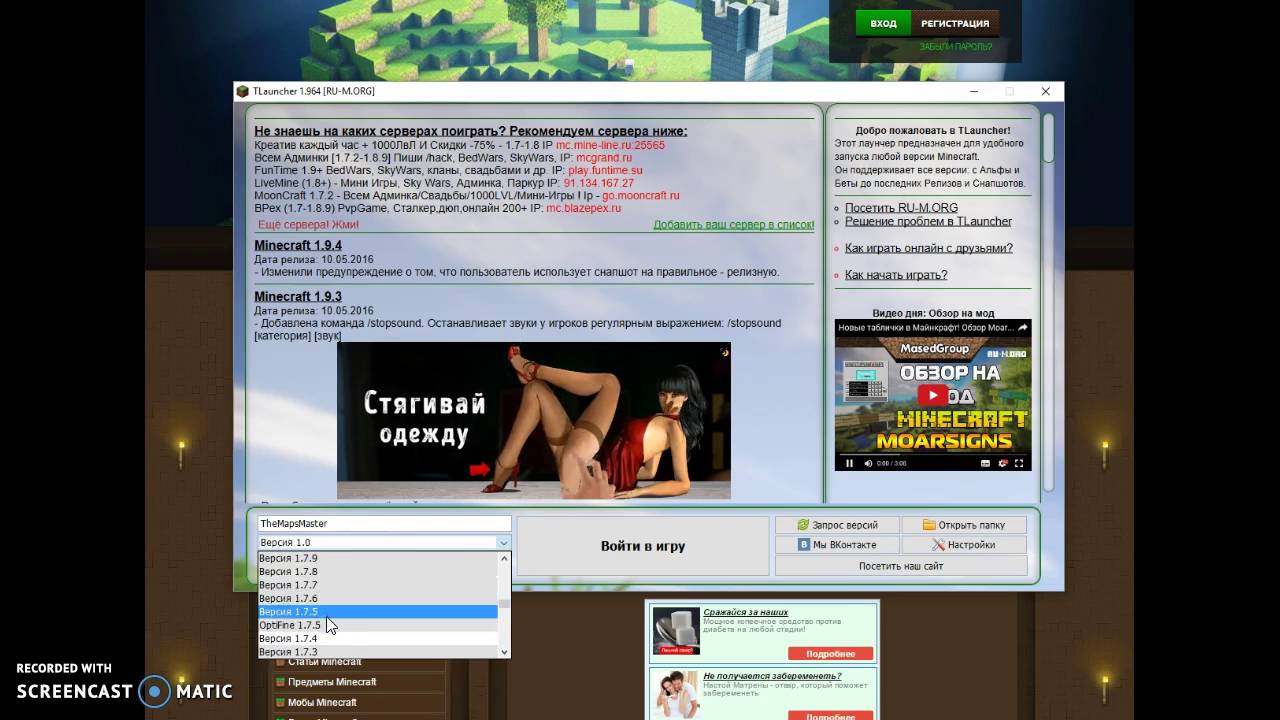Toggle subtitles on the YouTube video
Image resolution: width=1280 pixels, height=720 pixels.
coord(986,463)
